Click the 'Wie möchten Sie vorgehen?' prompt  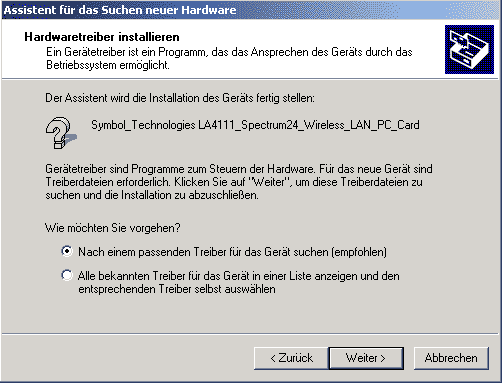point(113,228)
